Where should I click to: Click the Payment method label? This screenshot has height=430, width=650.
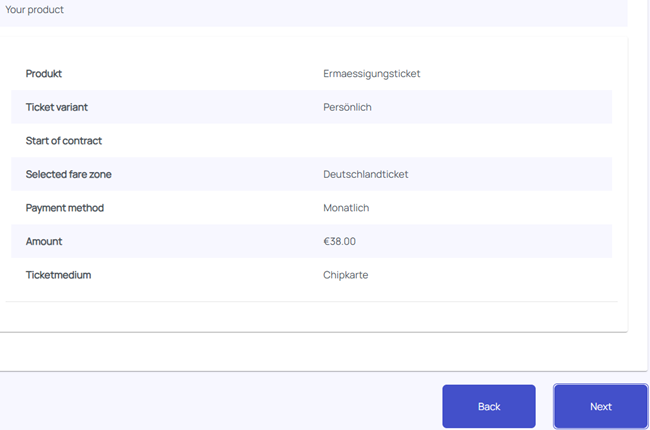(65, 208)
